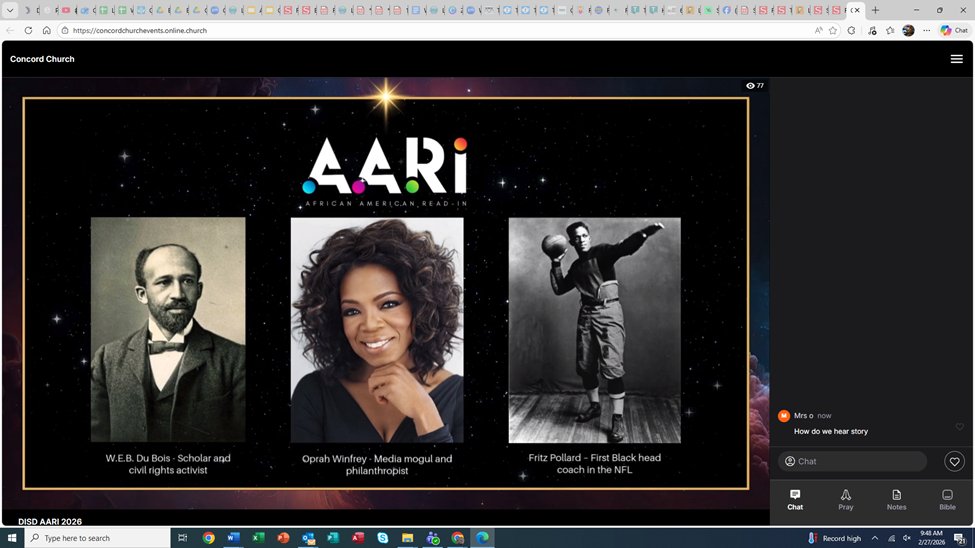
Task: Open Access from taskbar
Action: (358, 537)
